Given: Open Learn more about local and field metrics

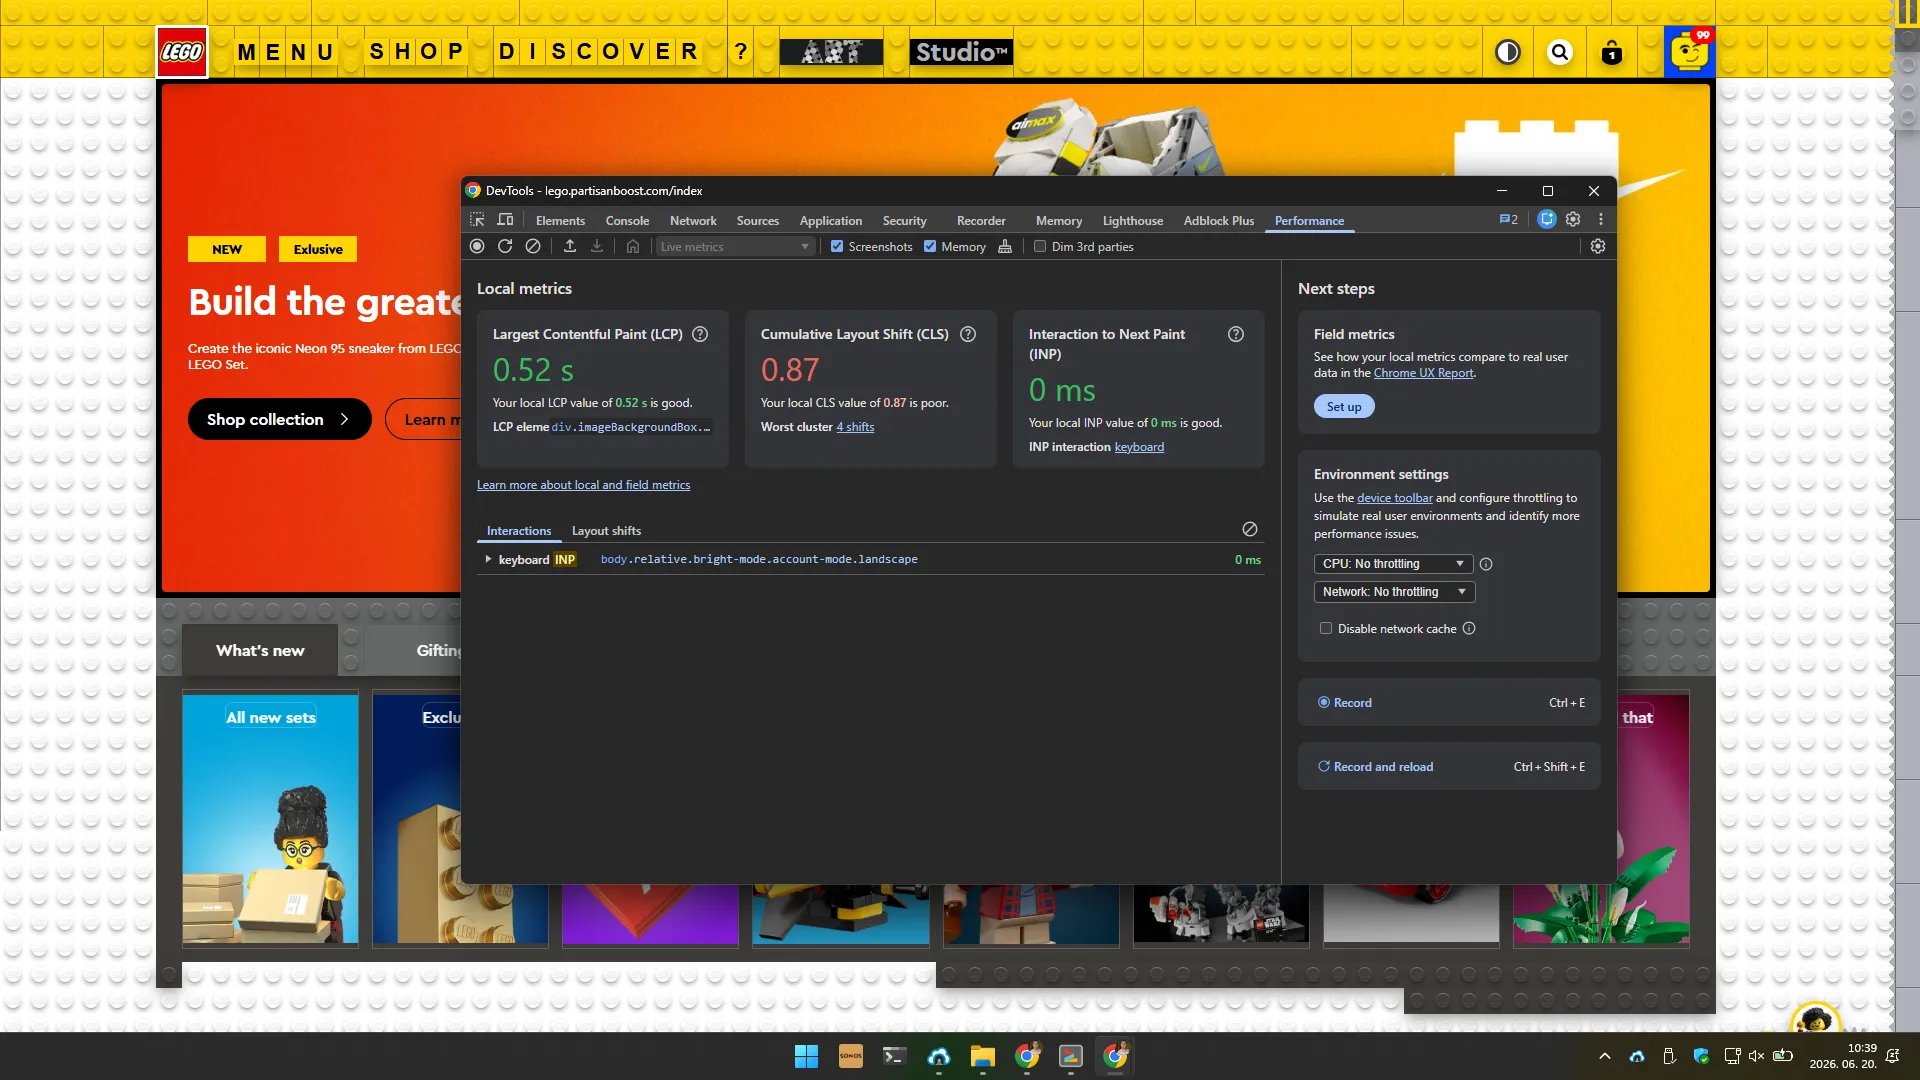Looking at the screenshot, I should (583, 485).
